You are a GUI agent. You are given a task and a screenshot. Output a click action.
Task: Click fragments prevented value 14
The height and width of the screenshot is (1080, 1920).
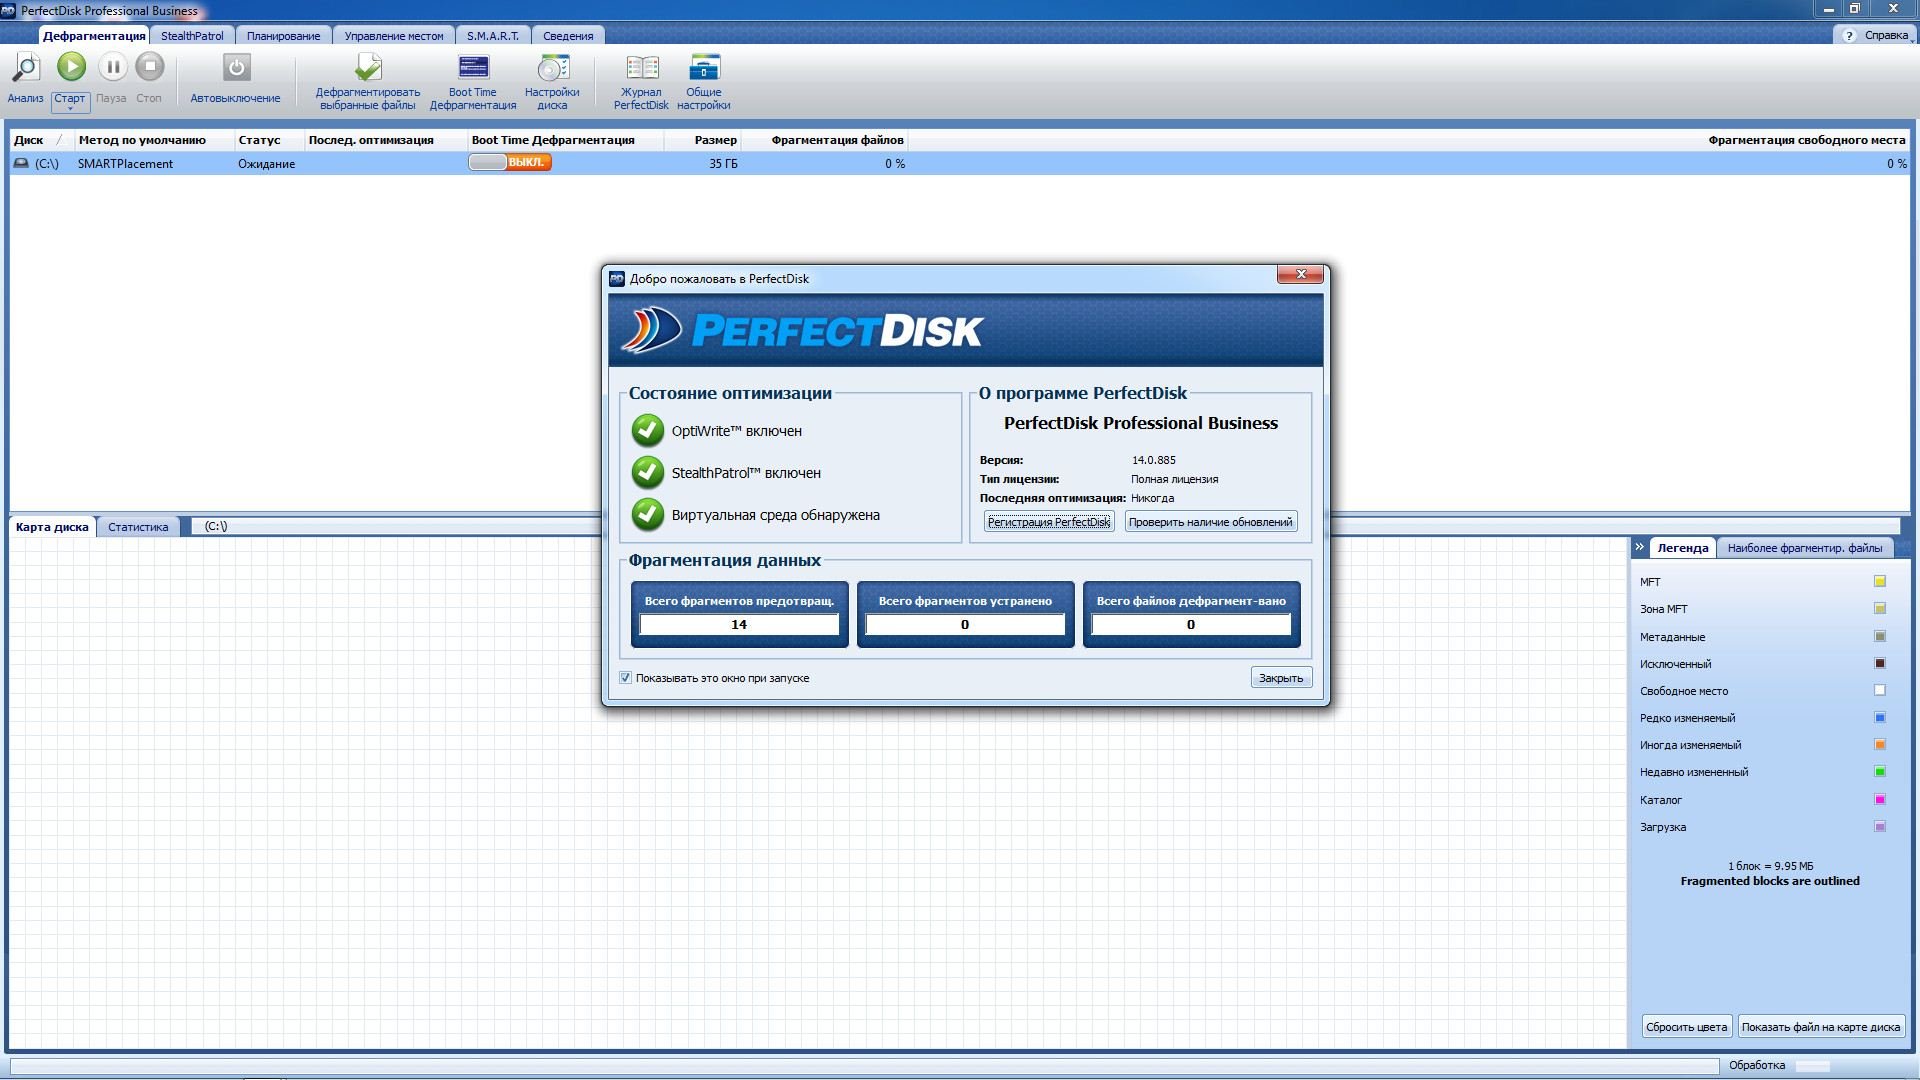pyautogui.click(x=739, y=624)
